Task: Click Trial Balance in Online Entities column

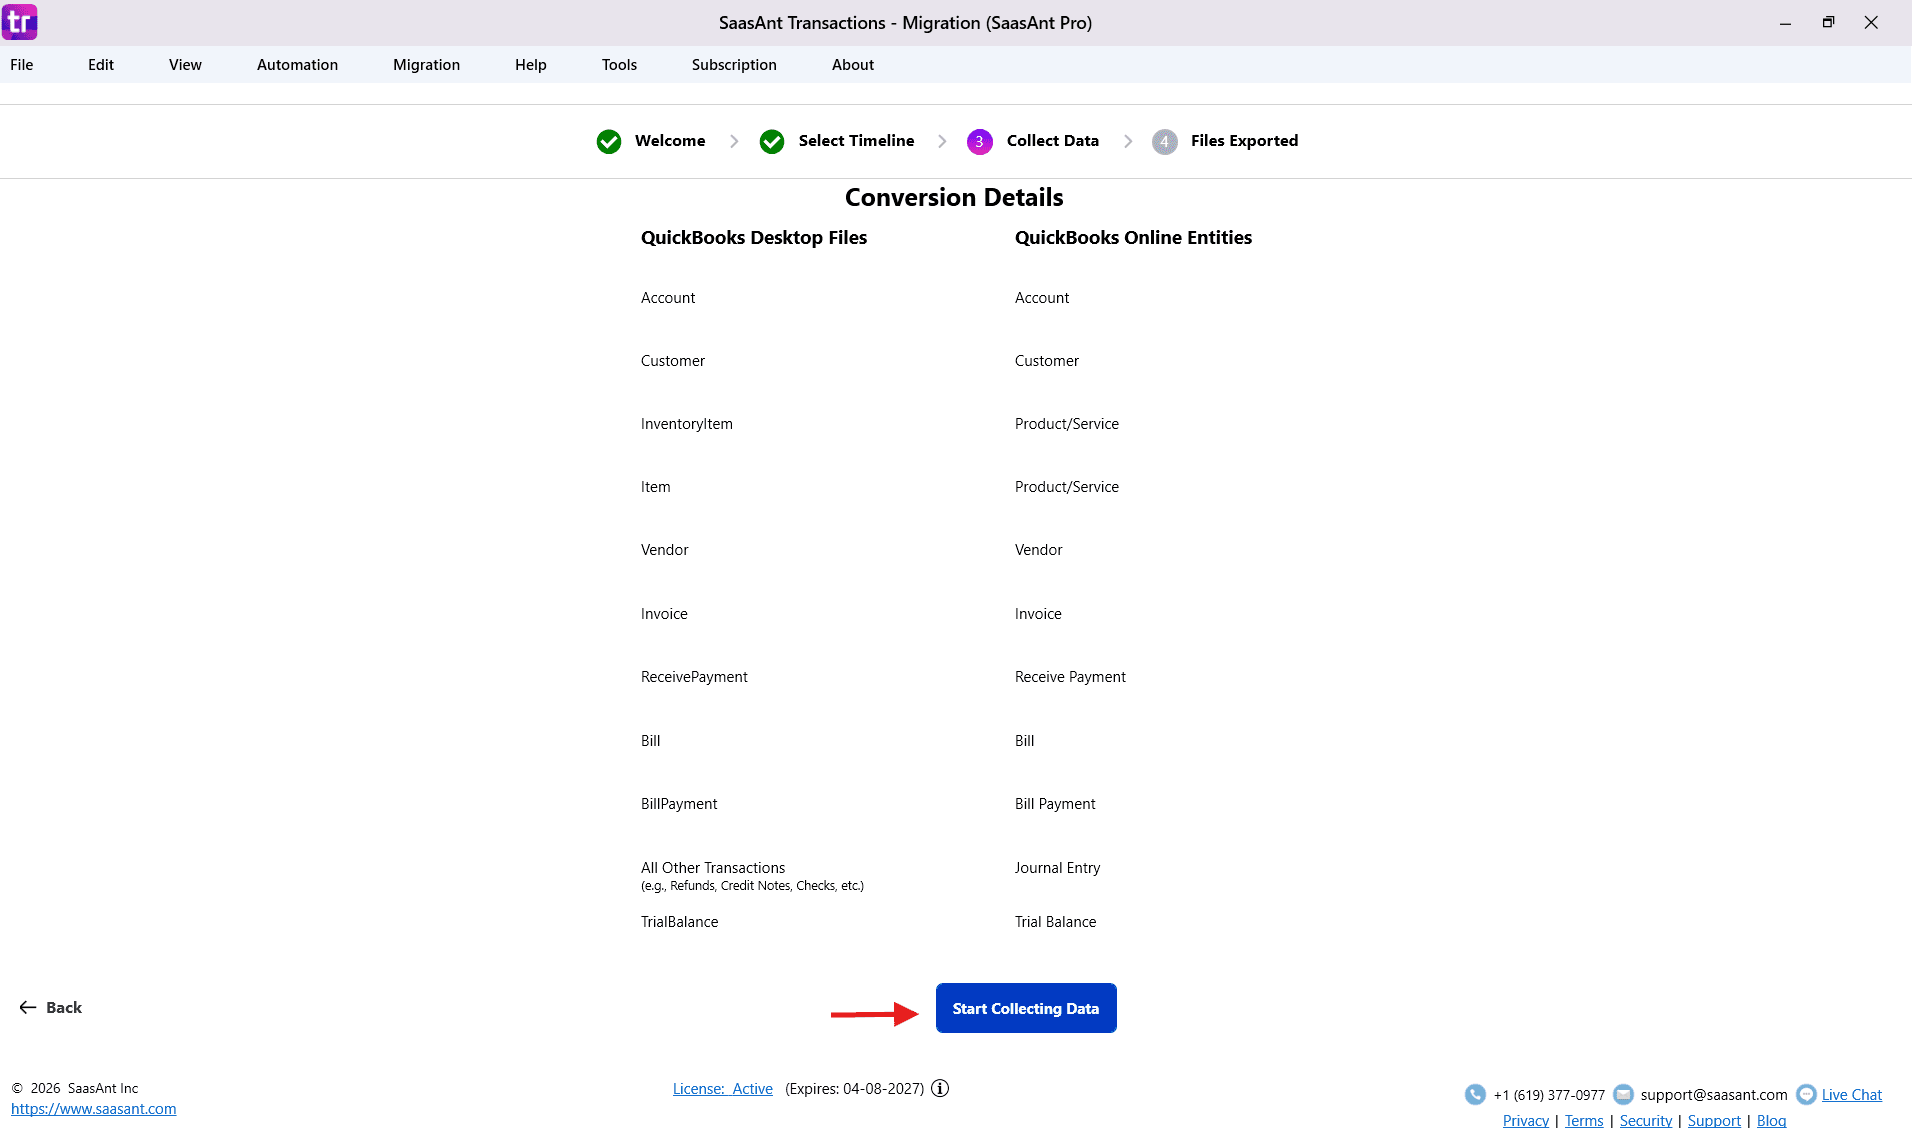Action: (x=1055, y=922)
